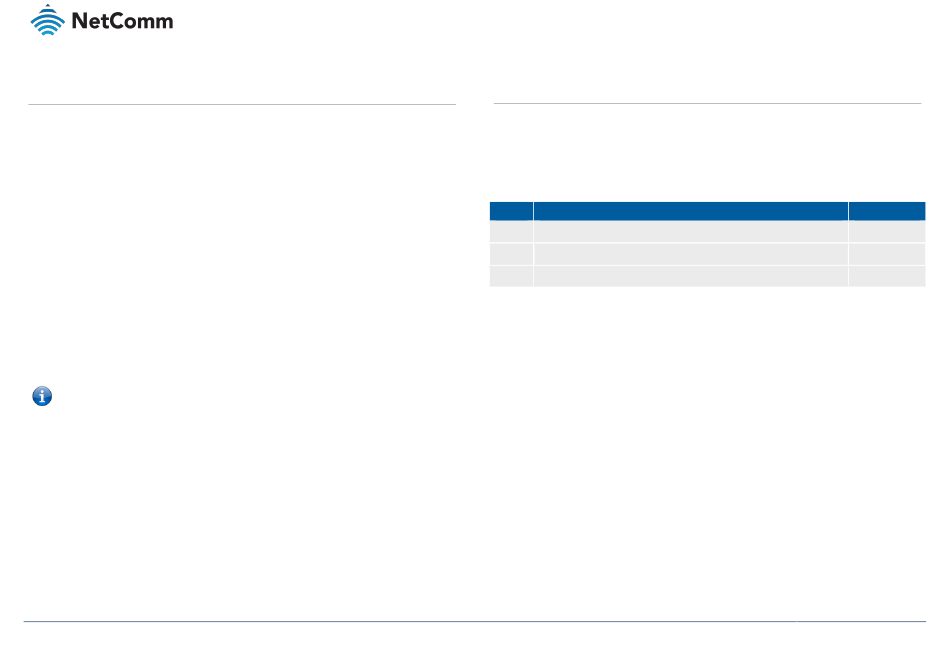
Task: Click the horizontal rule above left column
Action: [242, 104]
